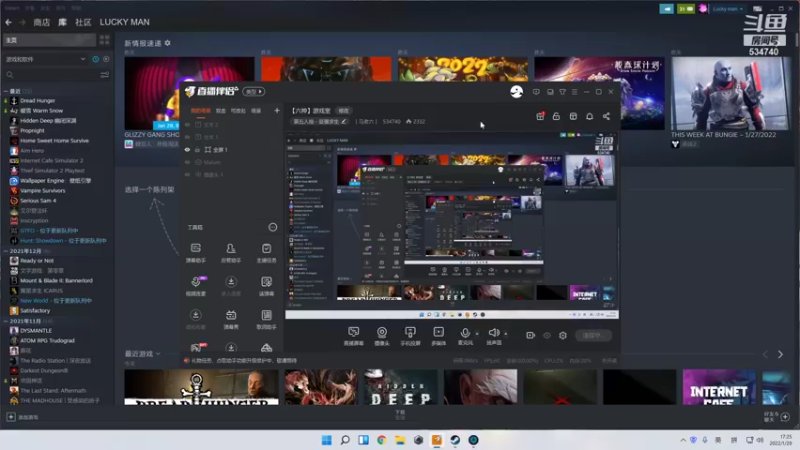Open the 弹幕秀 tool
Viewport: 800px width, 450px height.
point(231,320)
